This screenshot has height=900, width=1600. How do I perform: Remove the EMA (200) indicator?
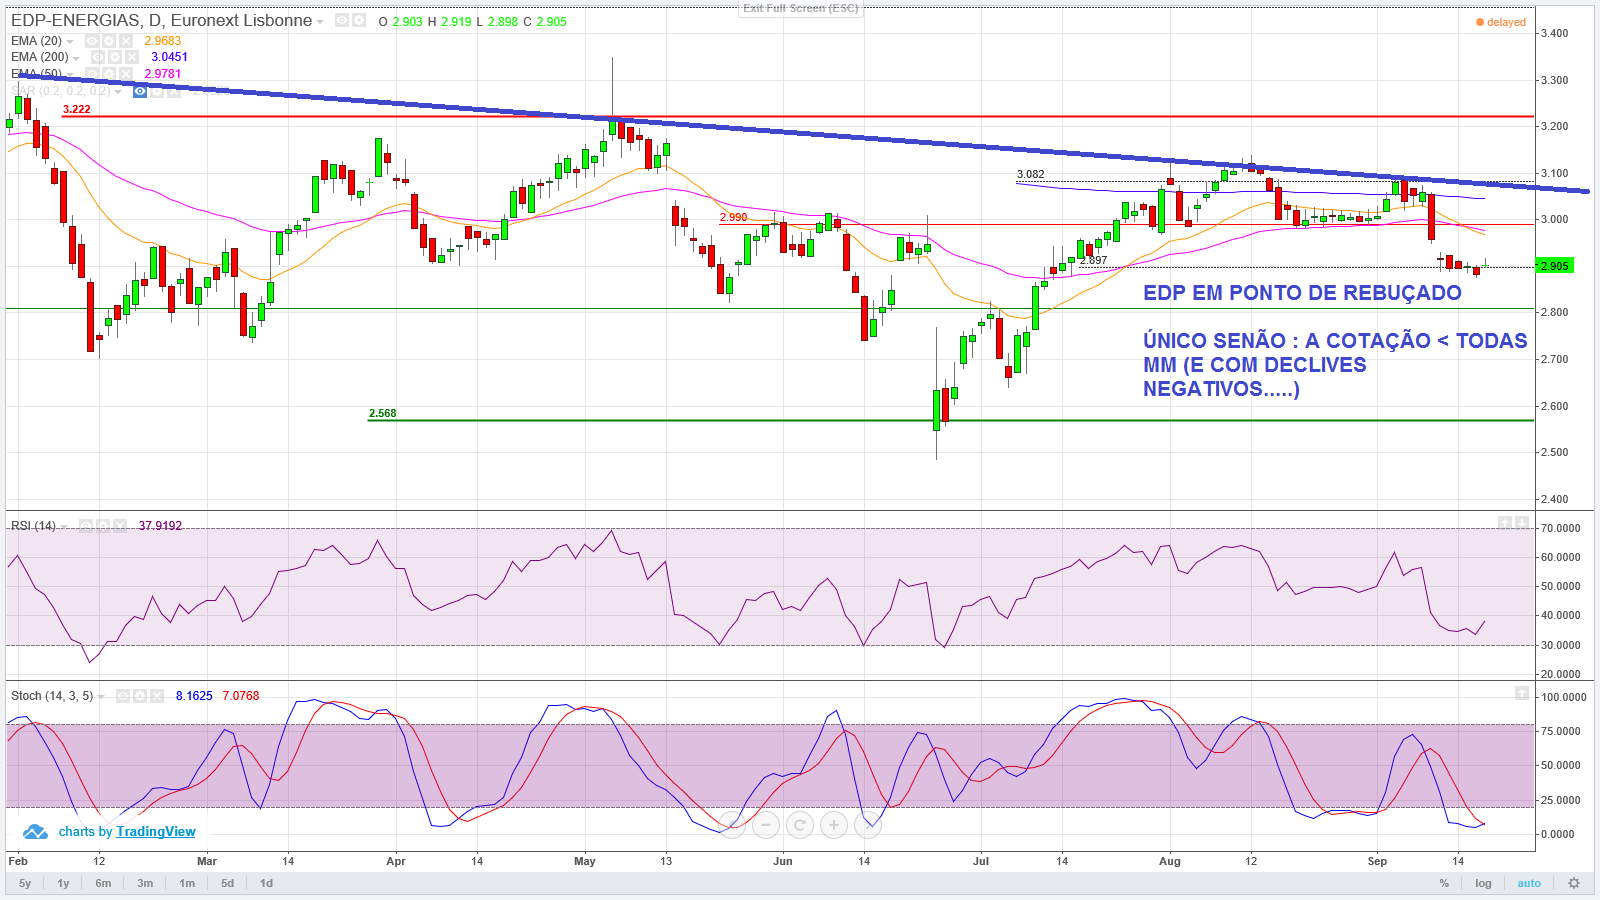132,57
